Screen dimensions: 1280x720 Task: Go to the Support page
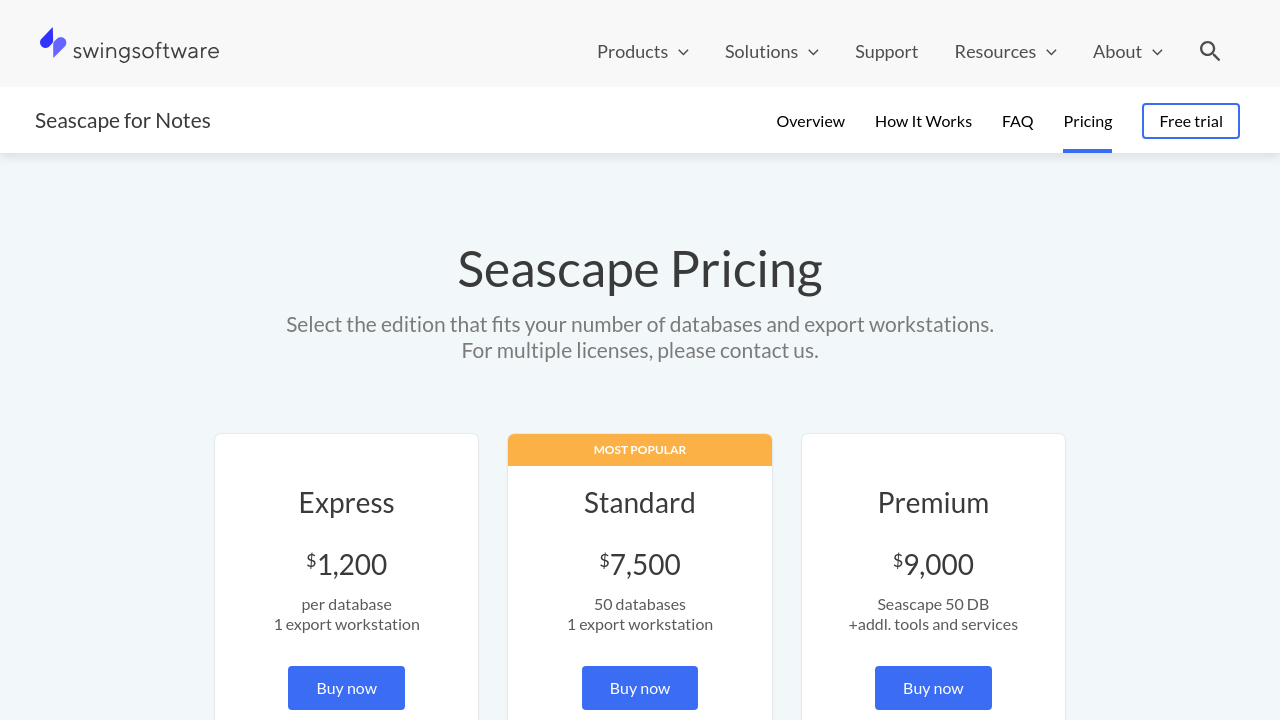tap(886, 51)
